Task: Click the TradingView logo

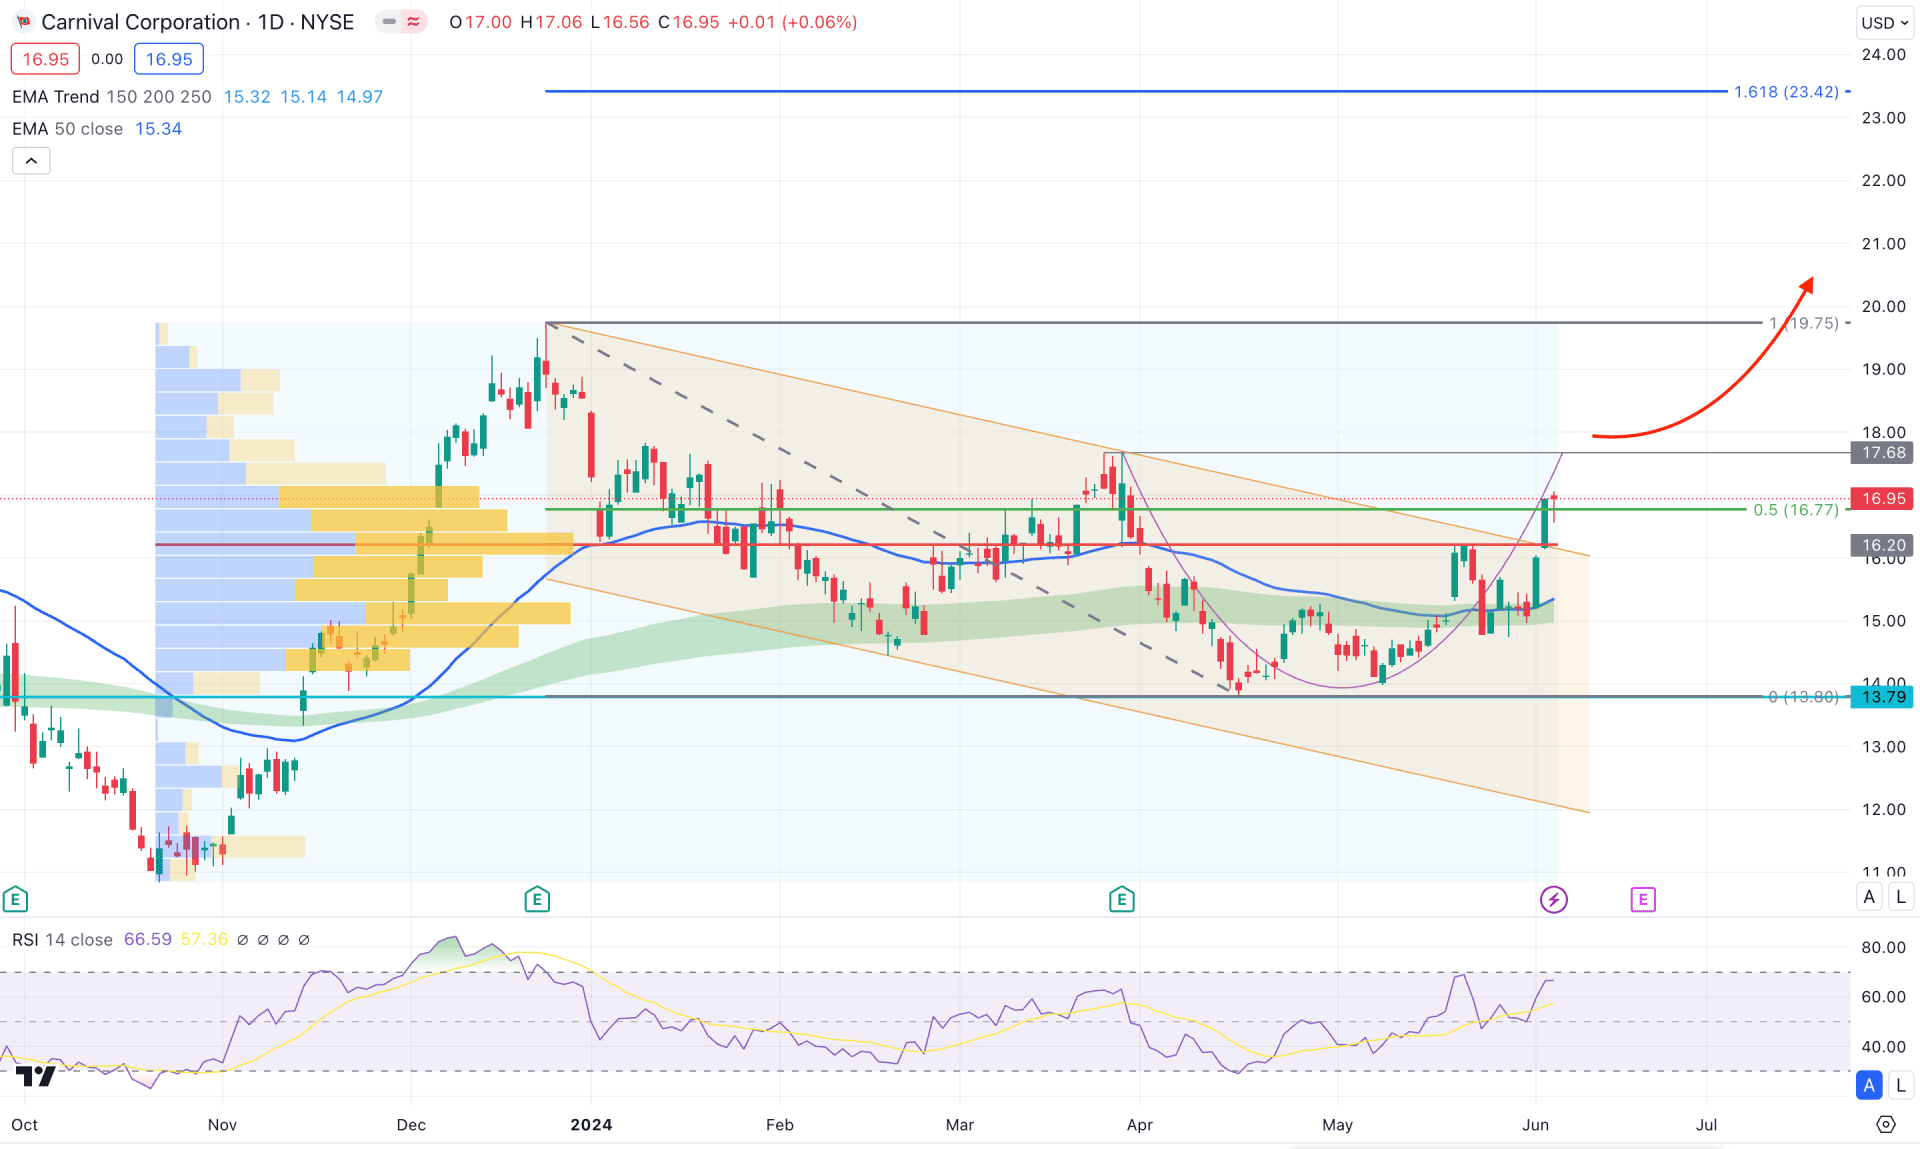Action: point(36,1076)
